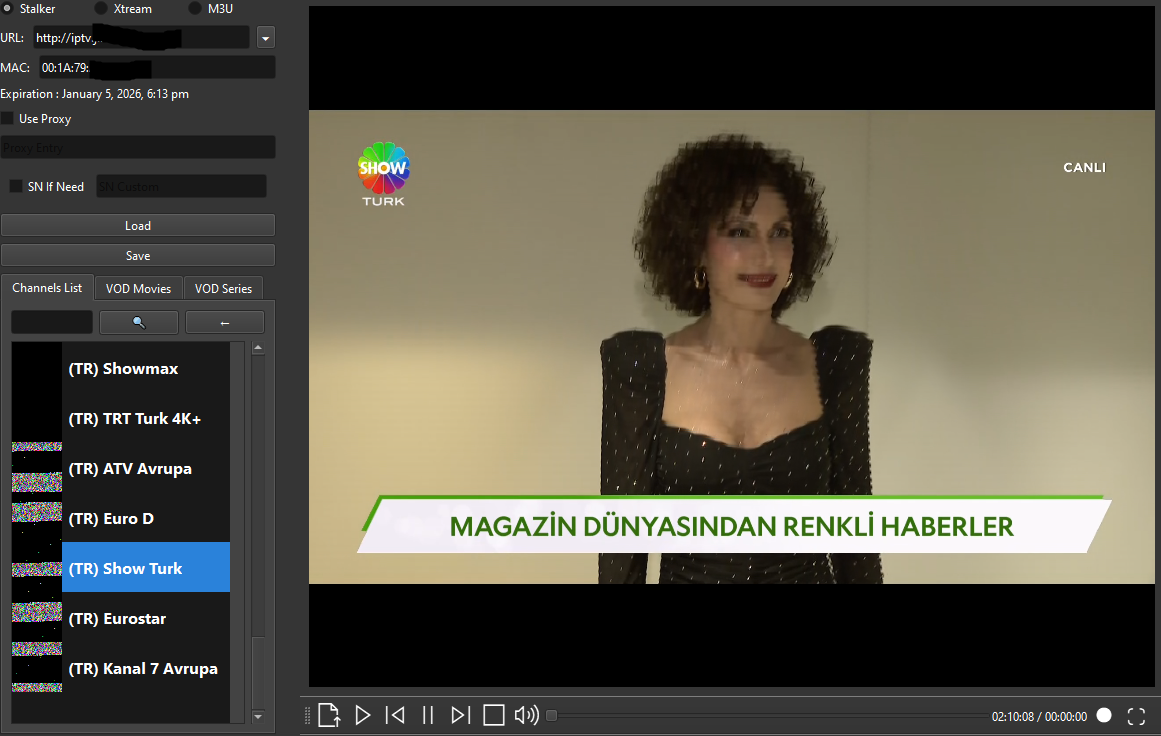
Task: Stop the video playback
Action: point(494,715)
